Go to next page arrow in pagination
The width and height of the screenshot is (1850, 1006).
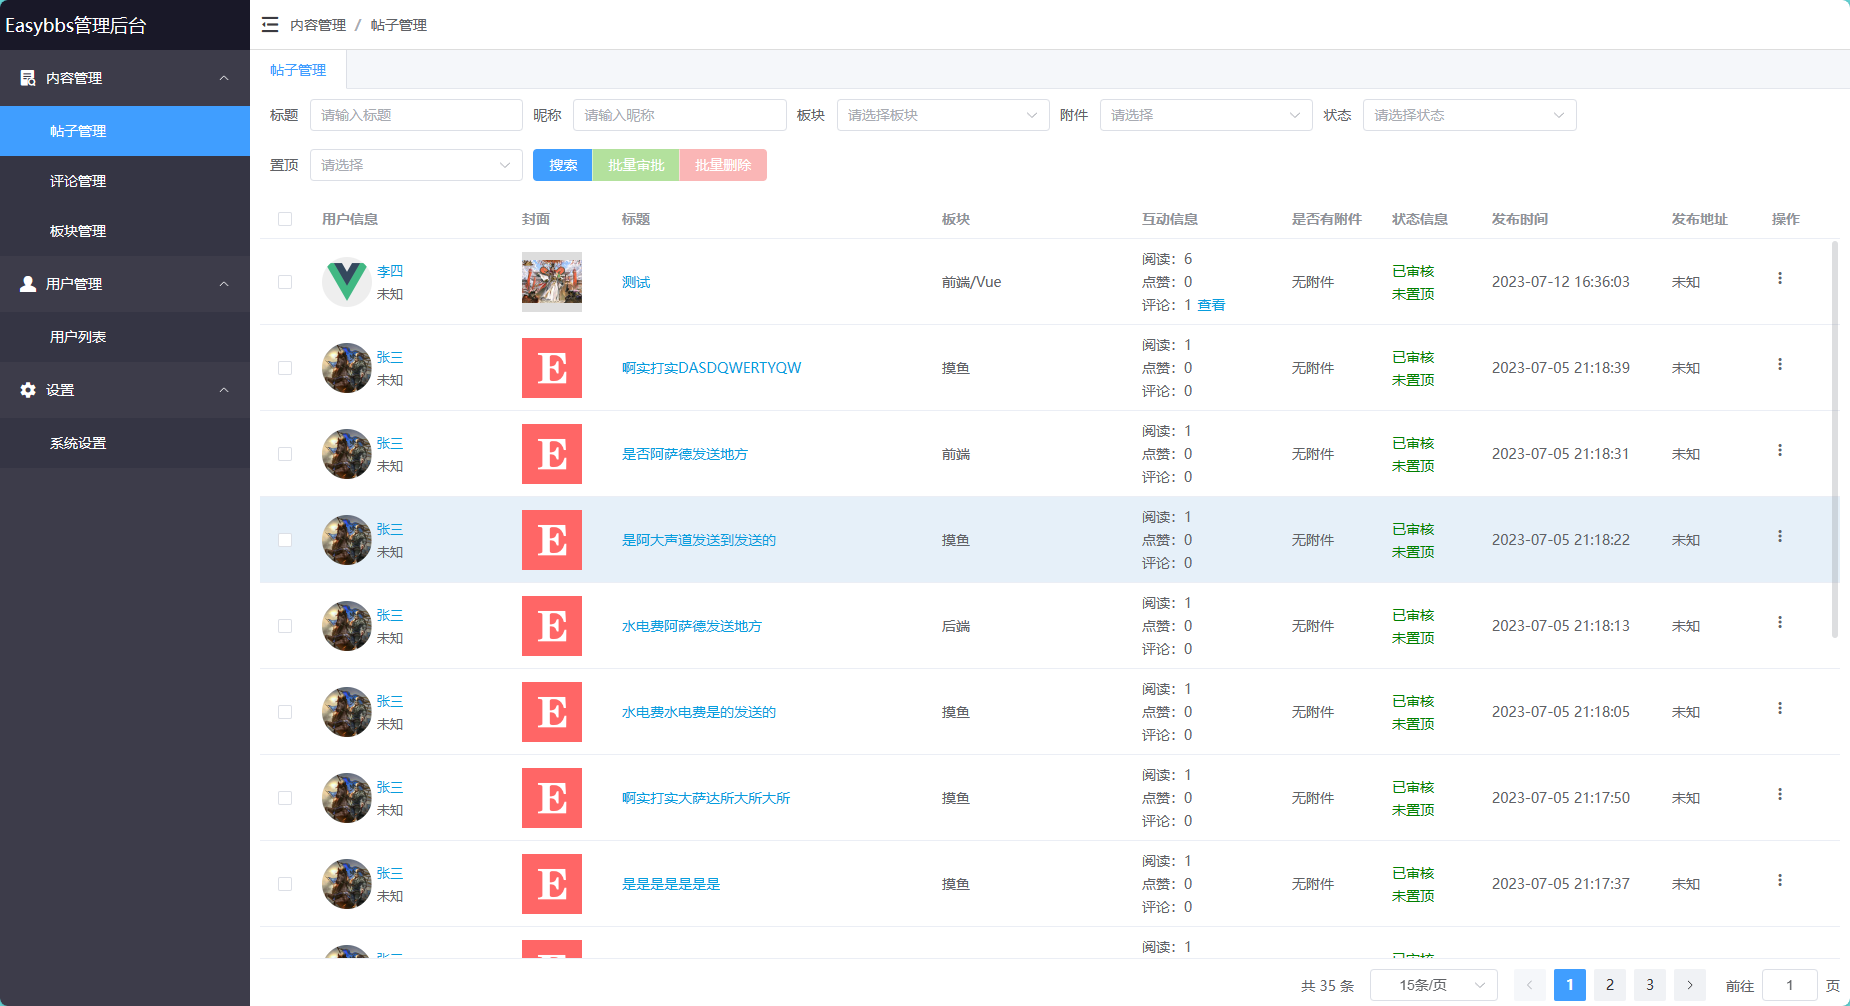1690,985
